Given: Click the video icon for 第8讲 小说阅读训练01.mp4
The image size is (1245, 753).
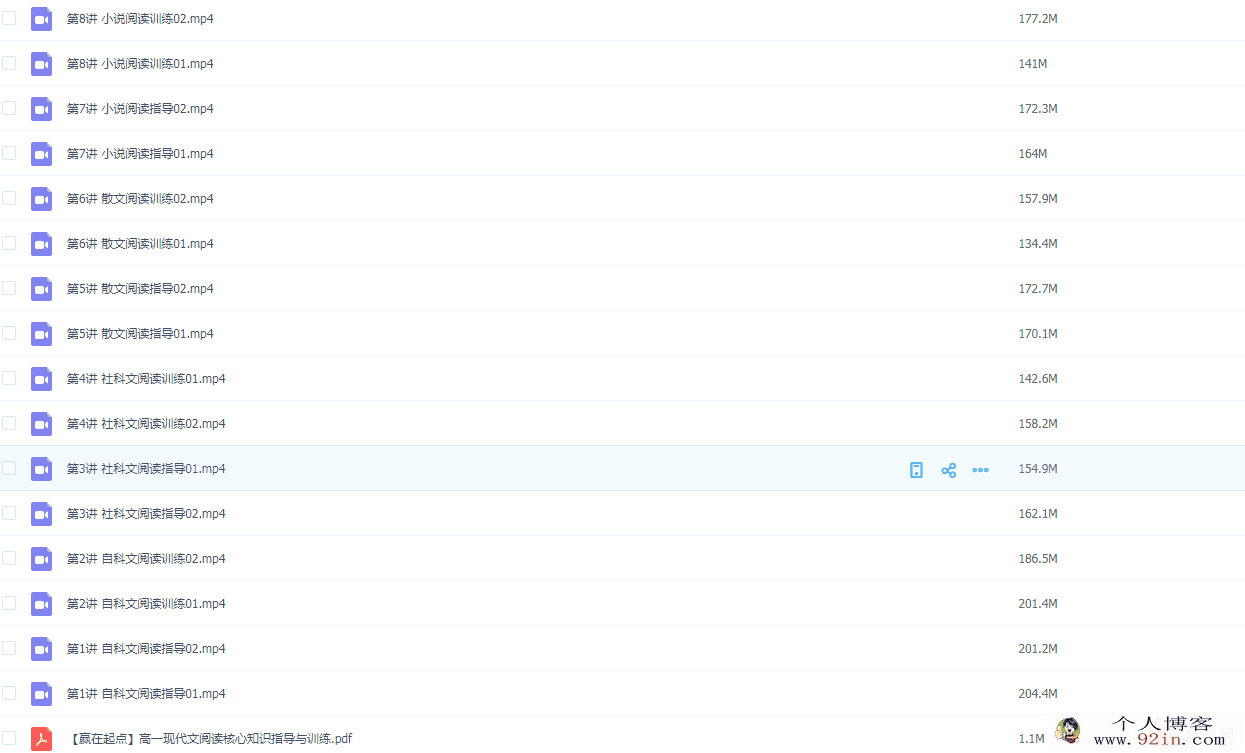Looking at the screenshot, I should tap(41, 64).
